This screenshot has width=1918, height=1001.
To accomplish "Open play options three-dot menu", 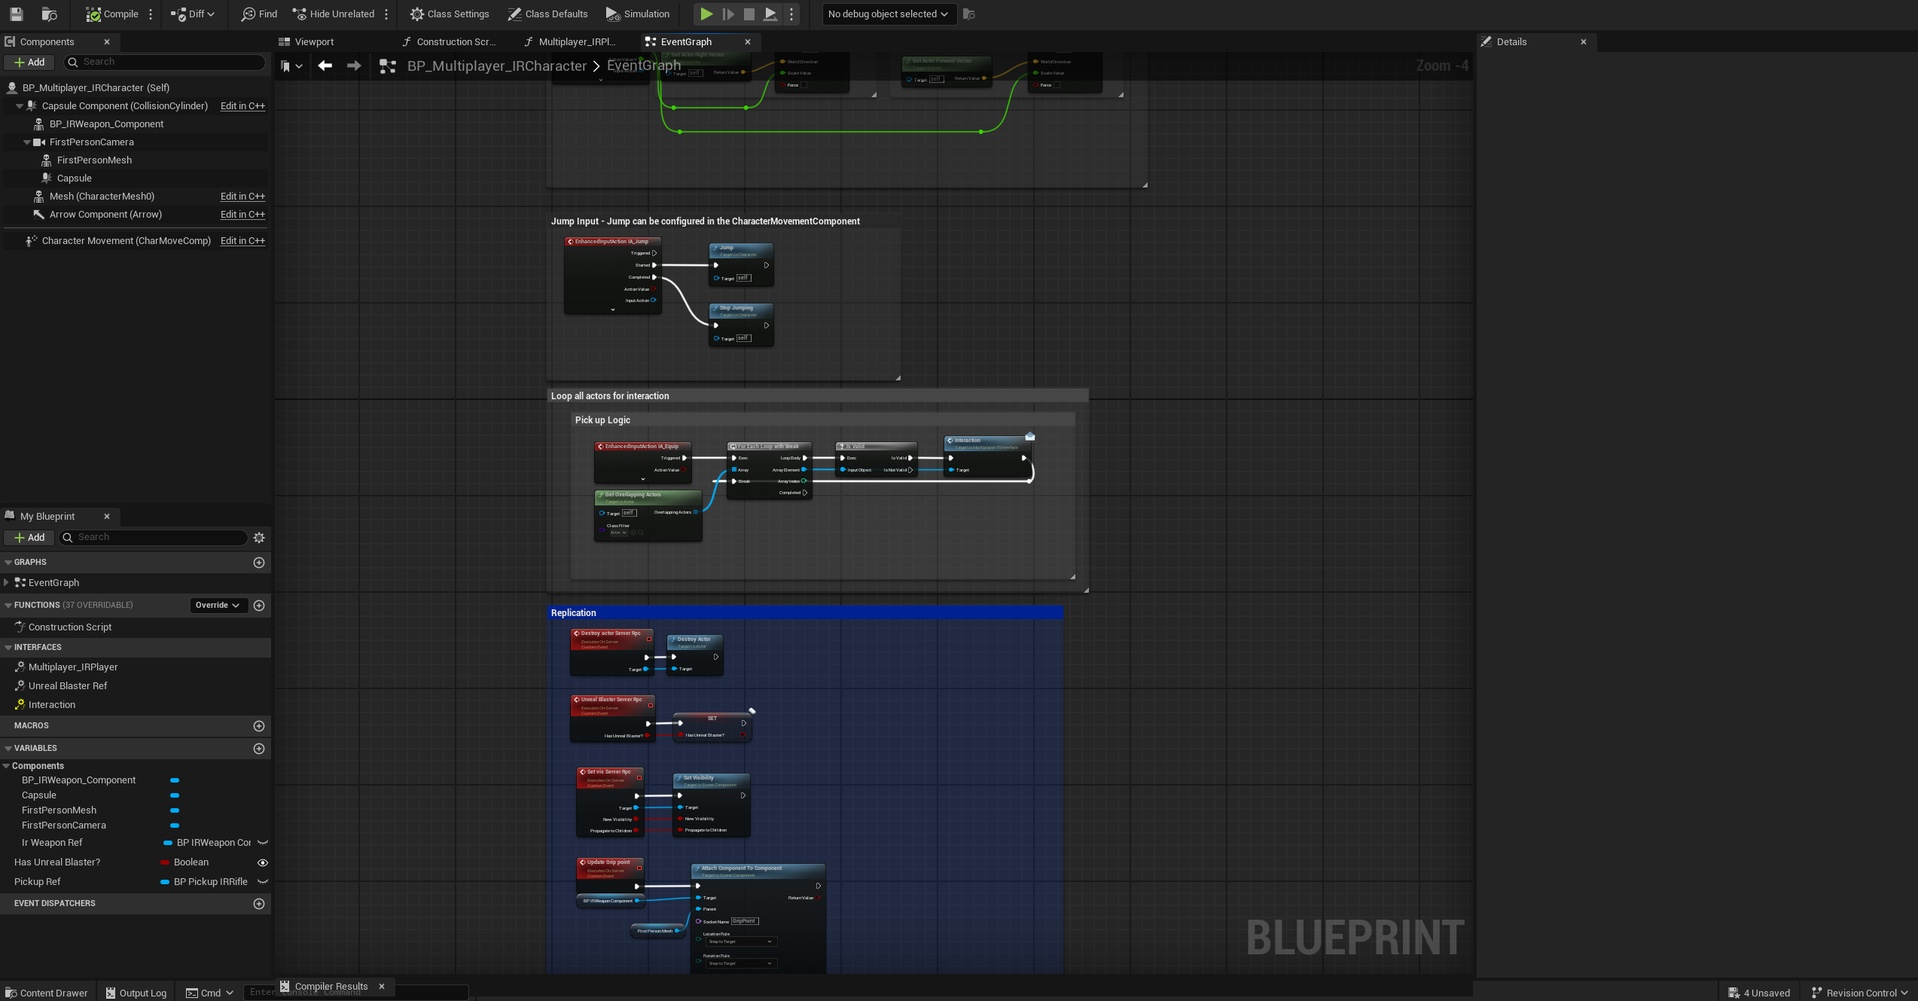I will (x=791, y=14).
